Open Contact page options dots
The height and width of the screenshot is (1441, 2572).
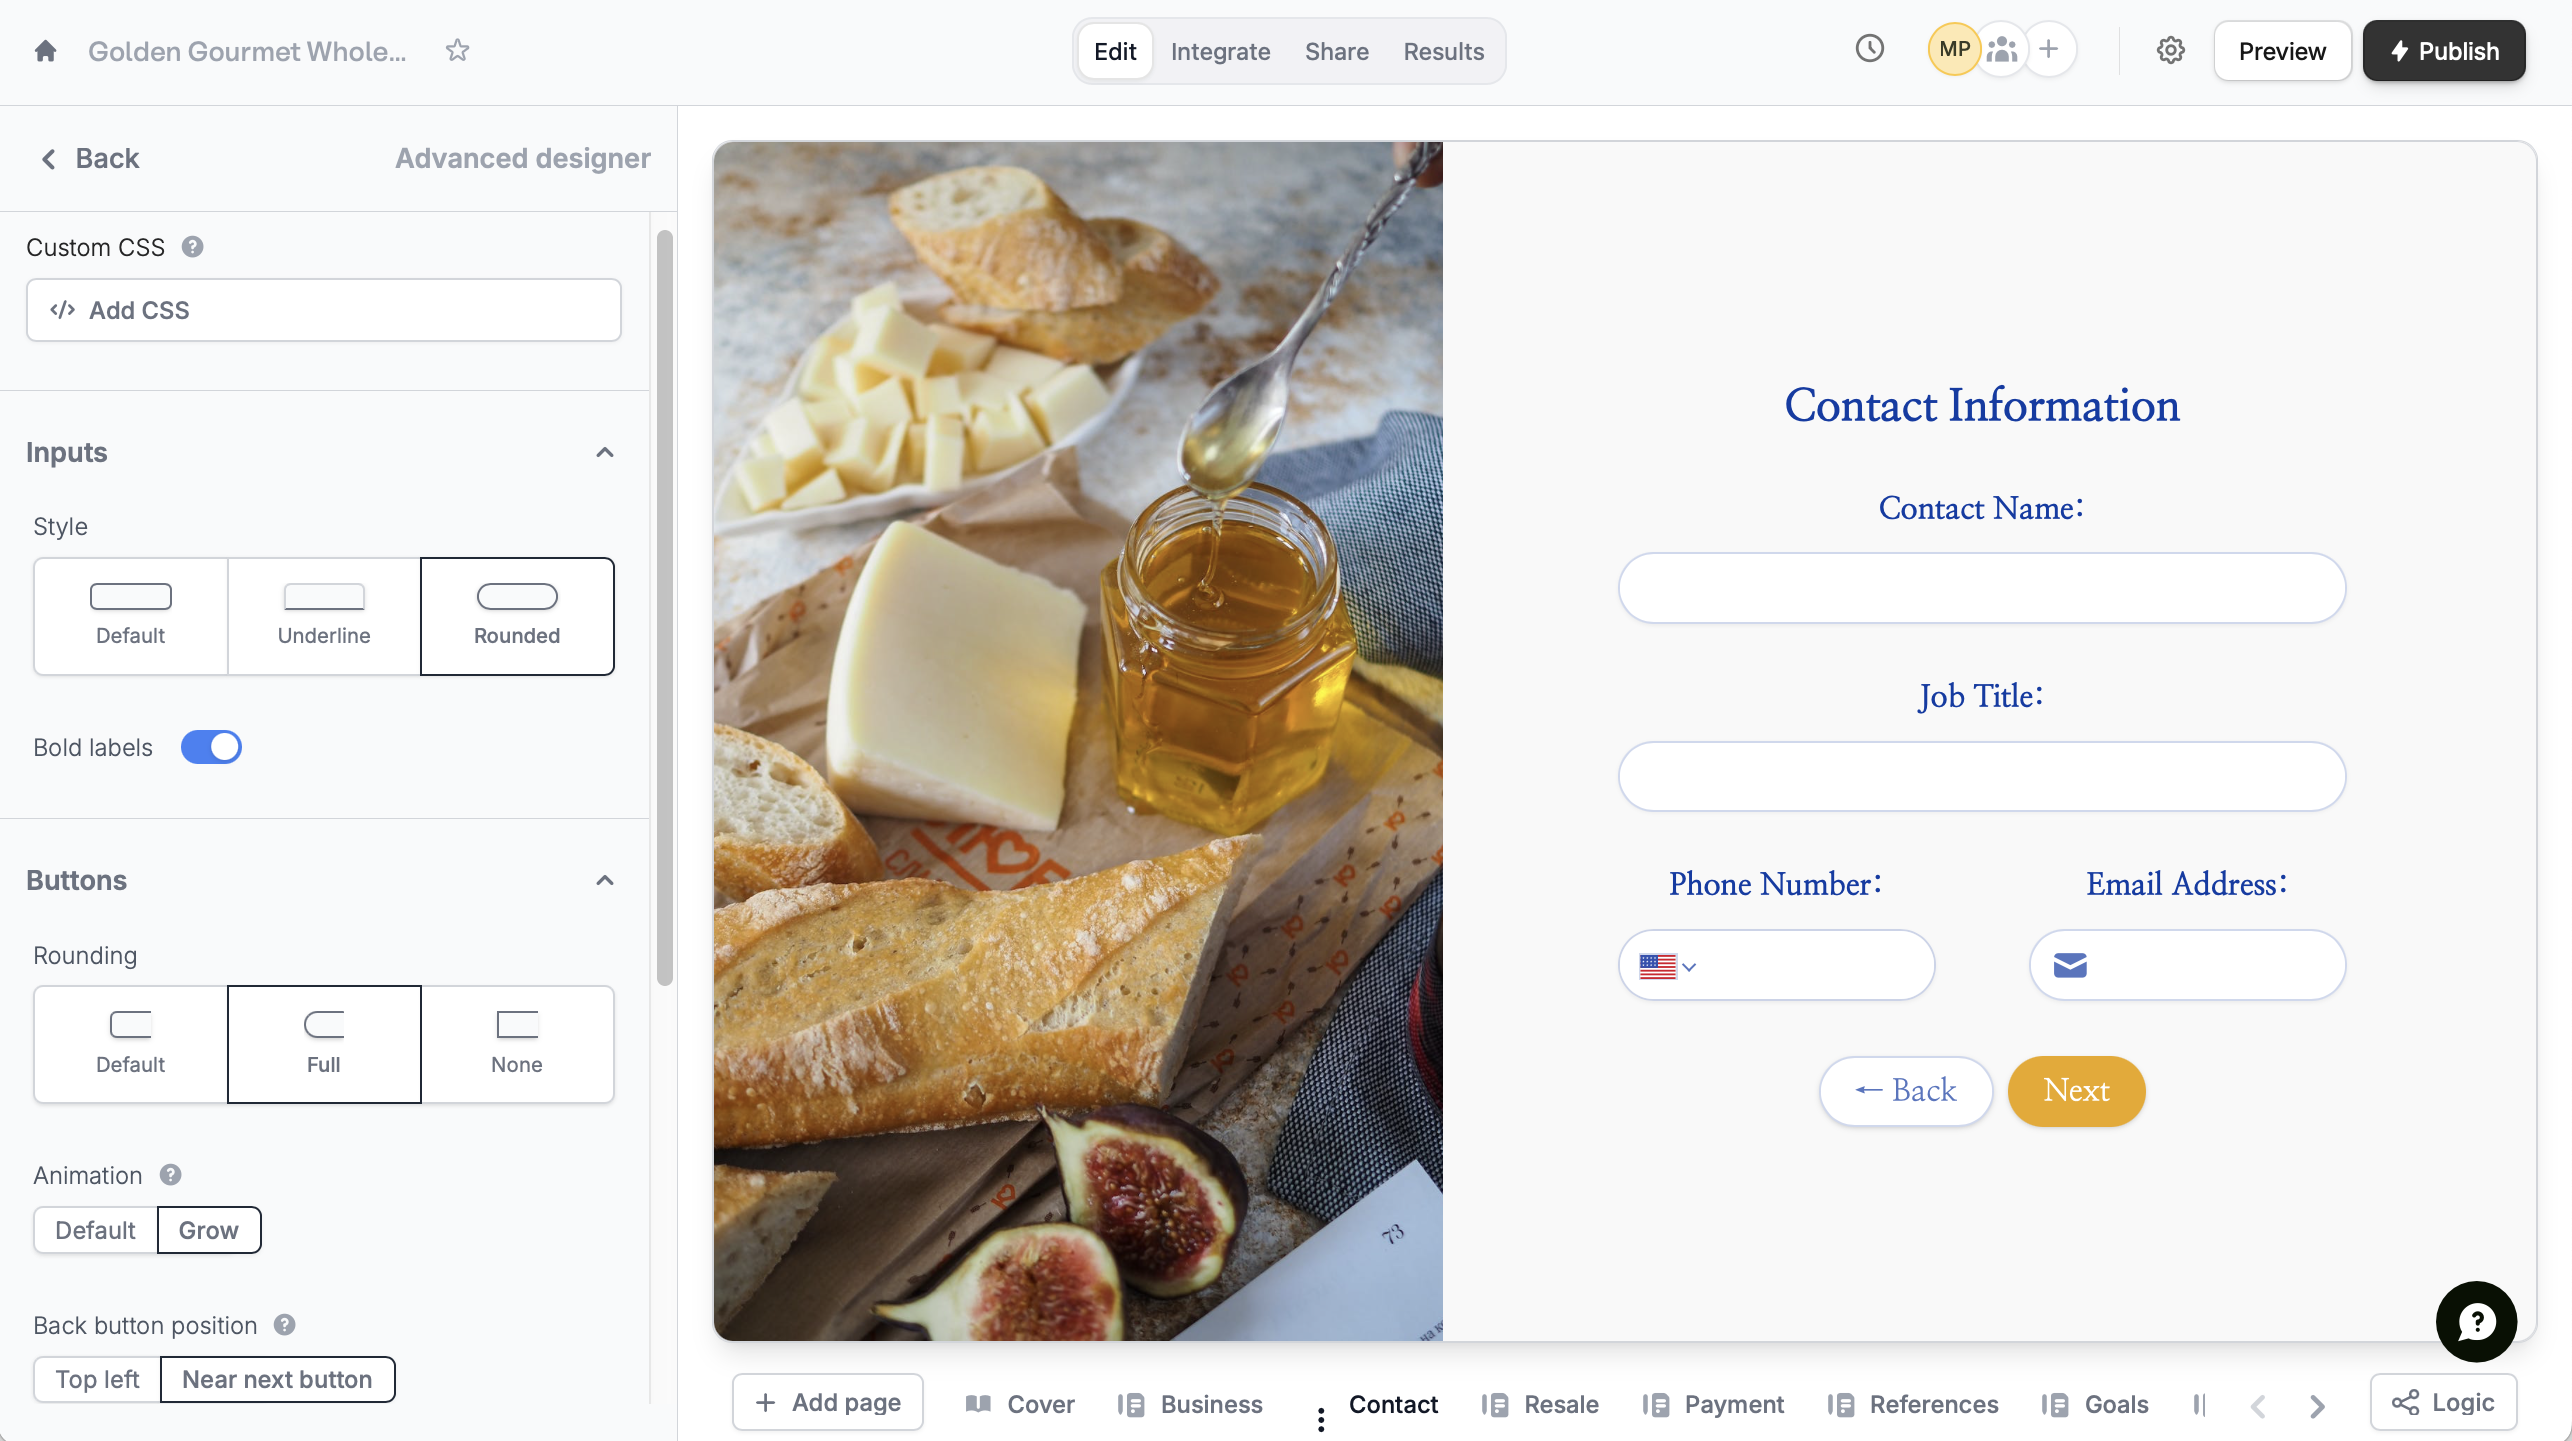coord(1321,1418)
